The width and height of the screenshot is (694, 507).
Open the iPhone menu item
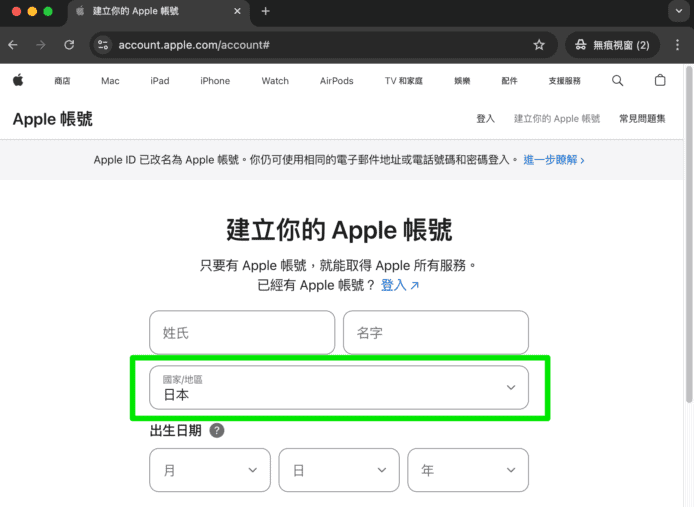click(x=215, y=81)
